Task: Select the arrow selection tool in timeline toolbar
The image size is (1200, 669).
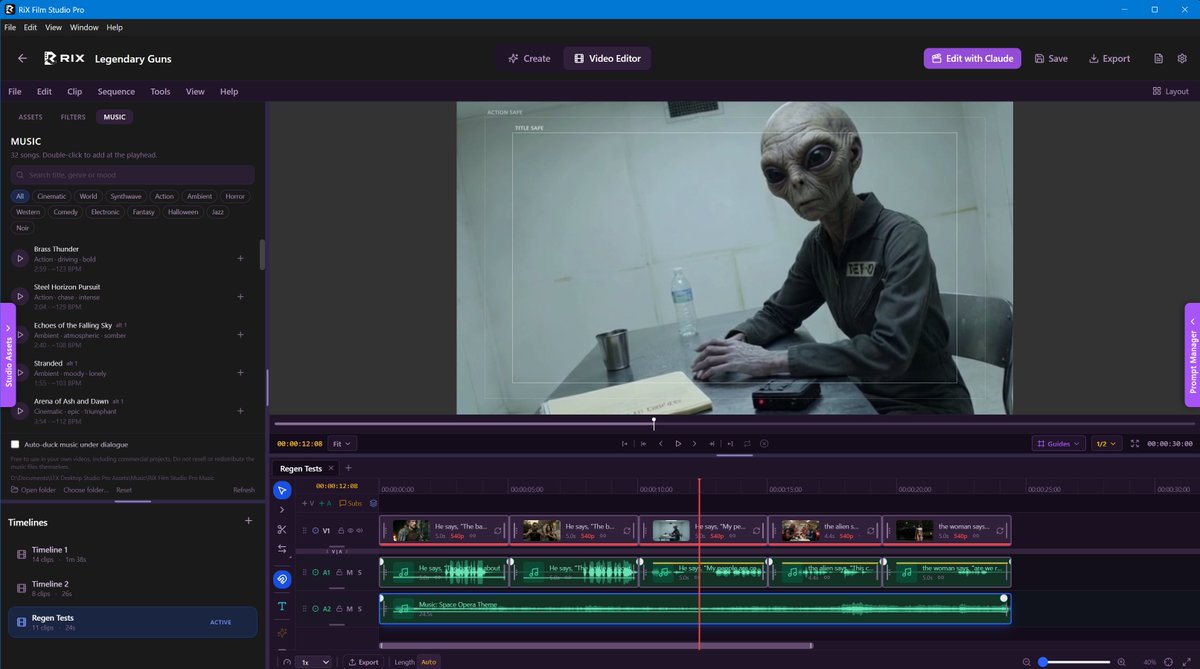Action: (x=282, y=490)
